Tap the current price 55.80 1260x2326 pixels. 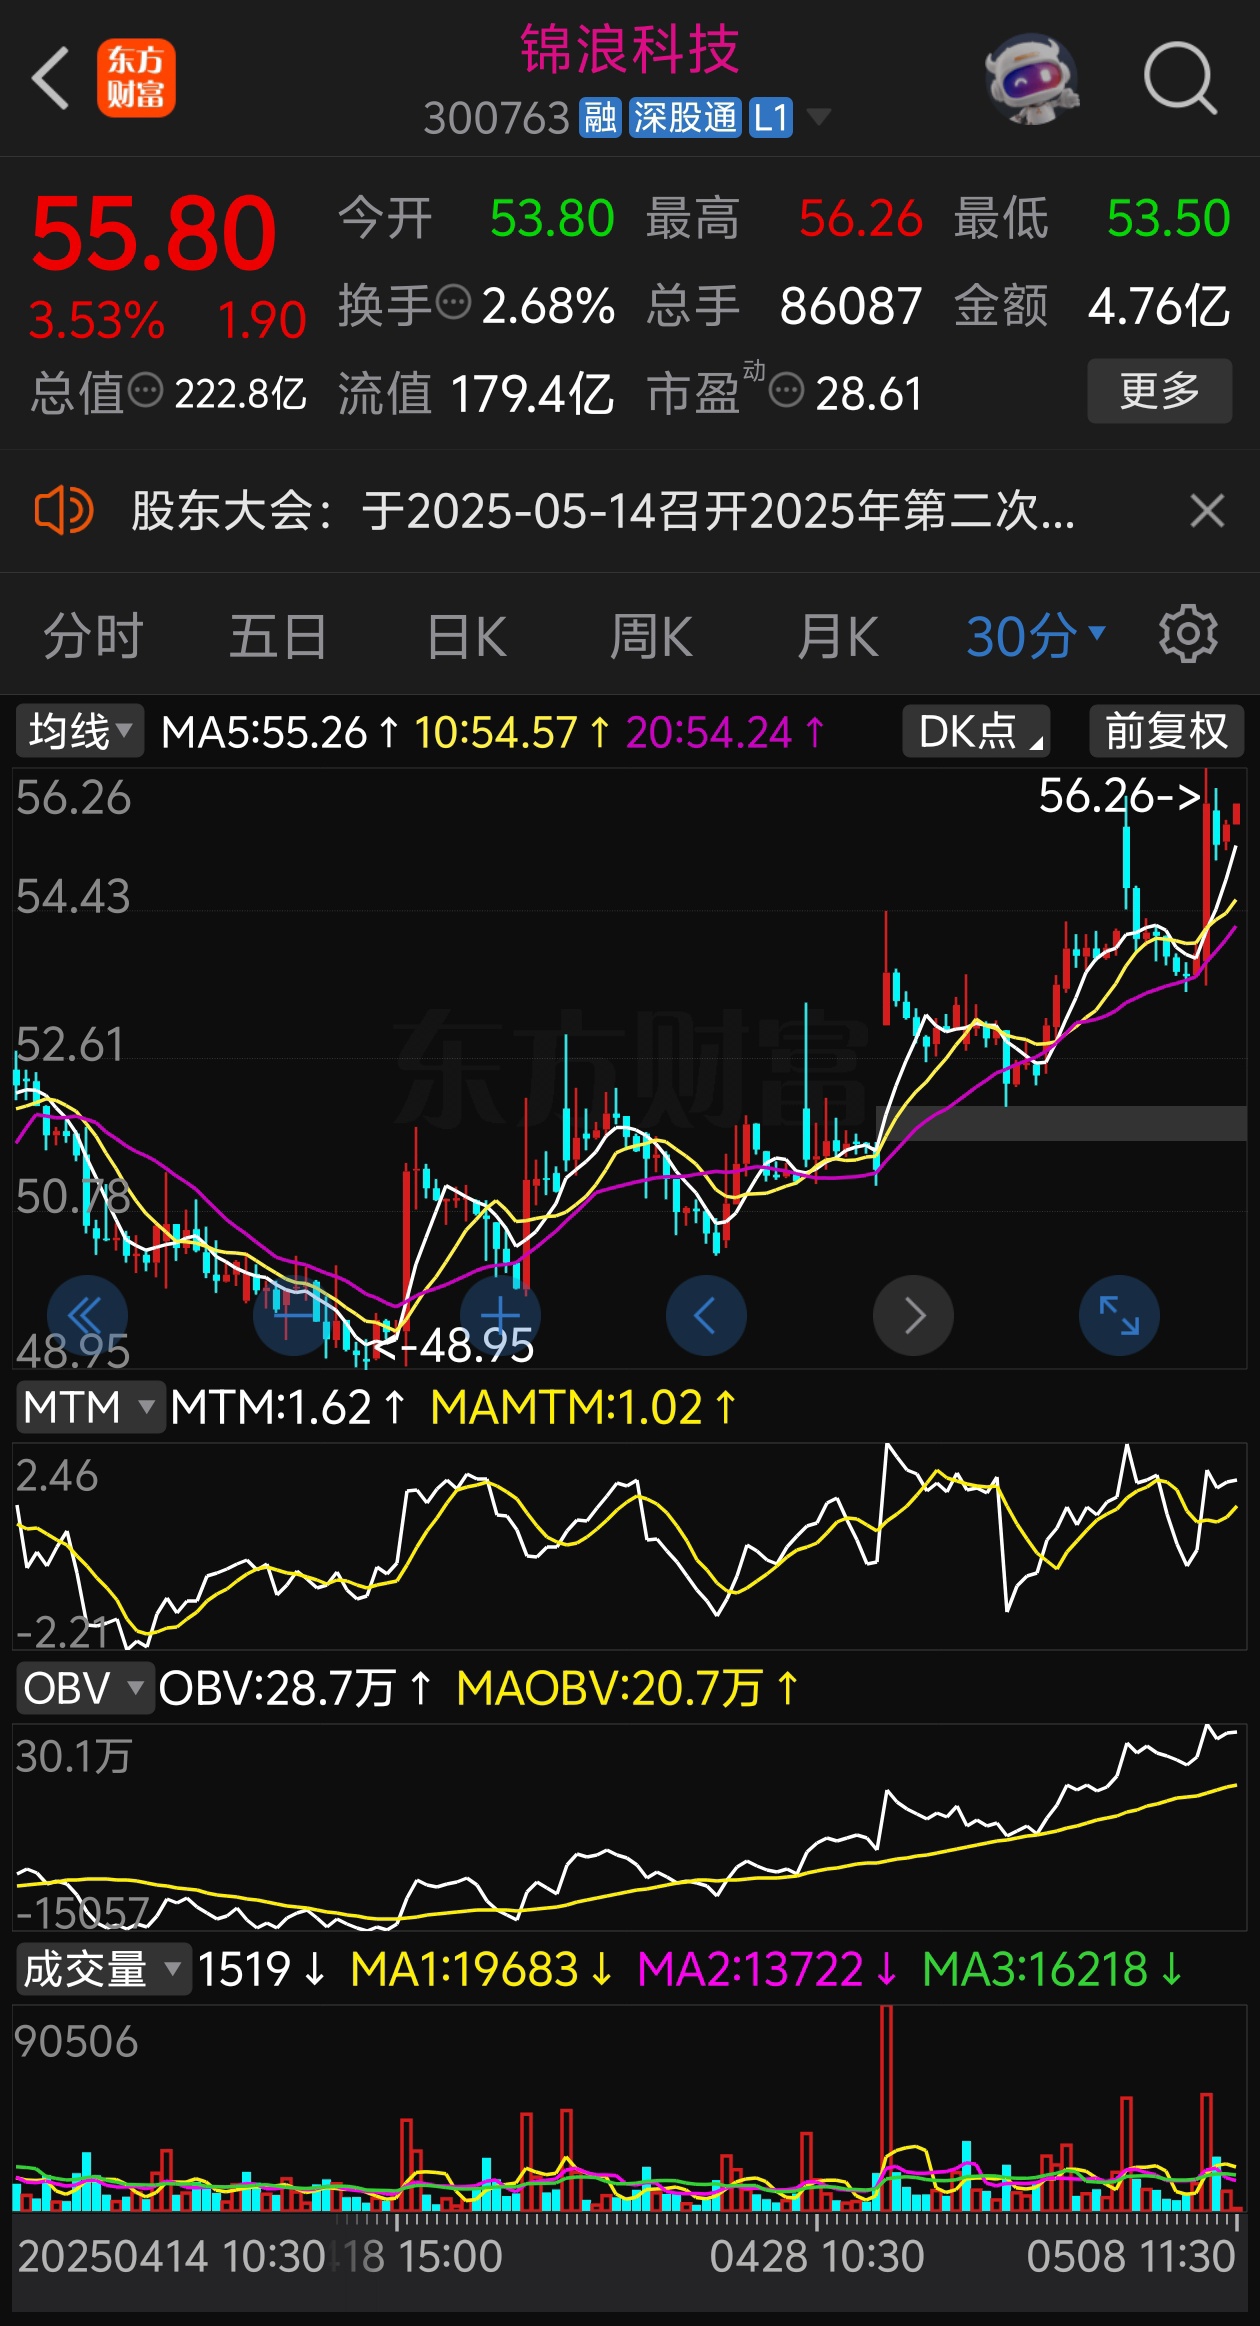[x=153, y=234]
